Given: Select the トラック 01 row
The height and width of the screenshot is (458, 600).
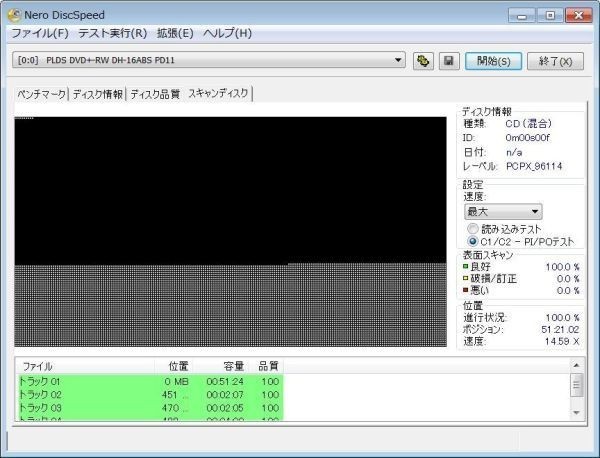Looking at the screenshot, I should pos(150,381).
